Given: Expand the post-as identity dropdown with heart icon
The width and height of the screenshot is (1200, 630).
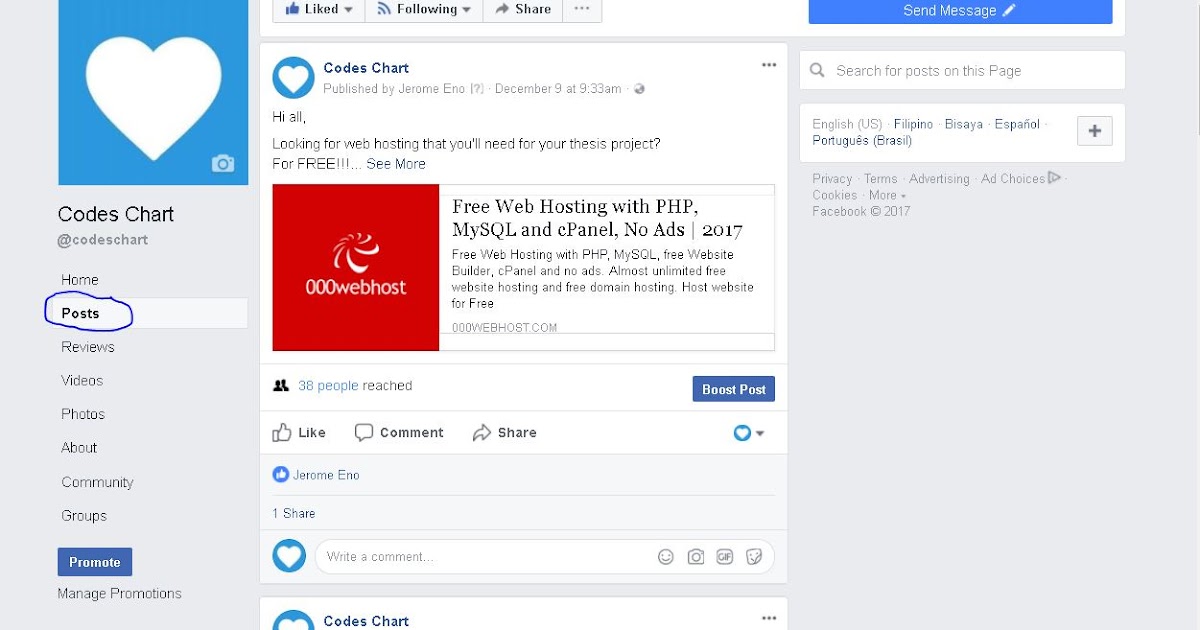Looking at the screenshot, I should click(749, 433).
